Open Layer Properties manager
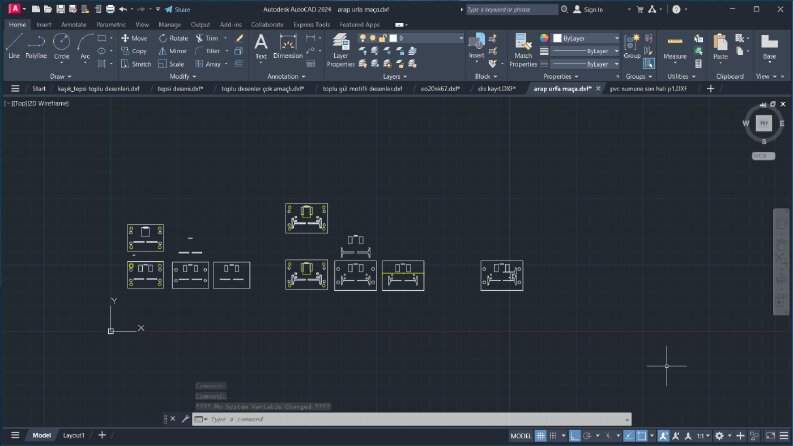This screenshot has height=446, width=793. coord(340,50)
